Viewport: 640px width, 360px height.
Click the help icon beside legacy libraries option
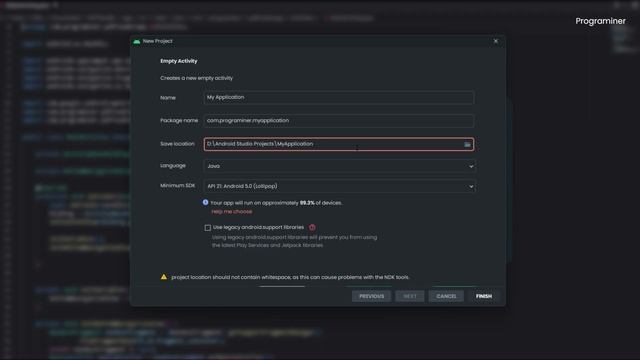[312, 227]
